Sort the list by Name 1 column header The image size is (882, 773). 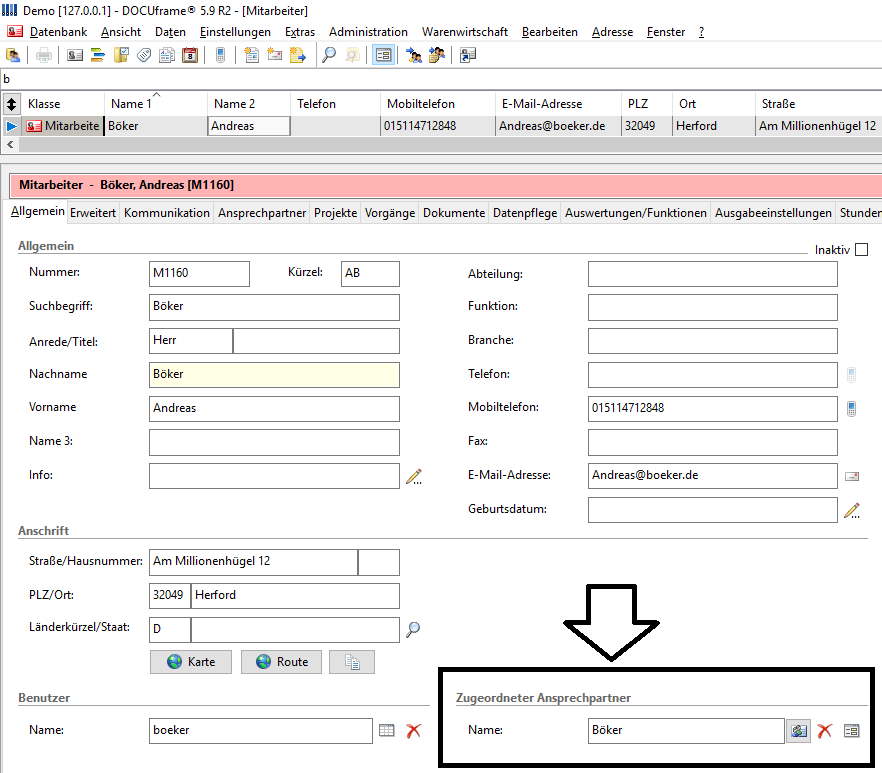(x=156, y=104)
